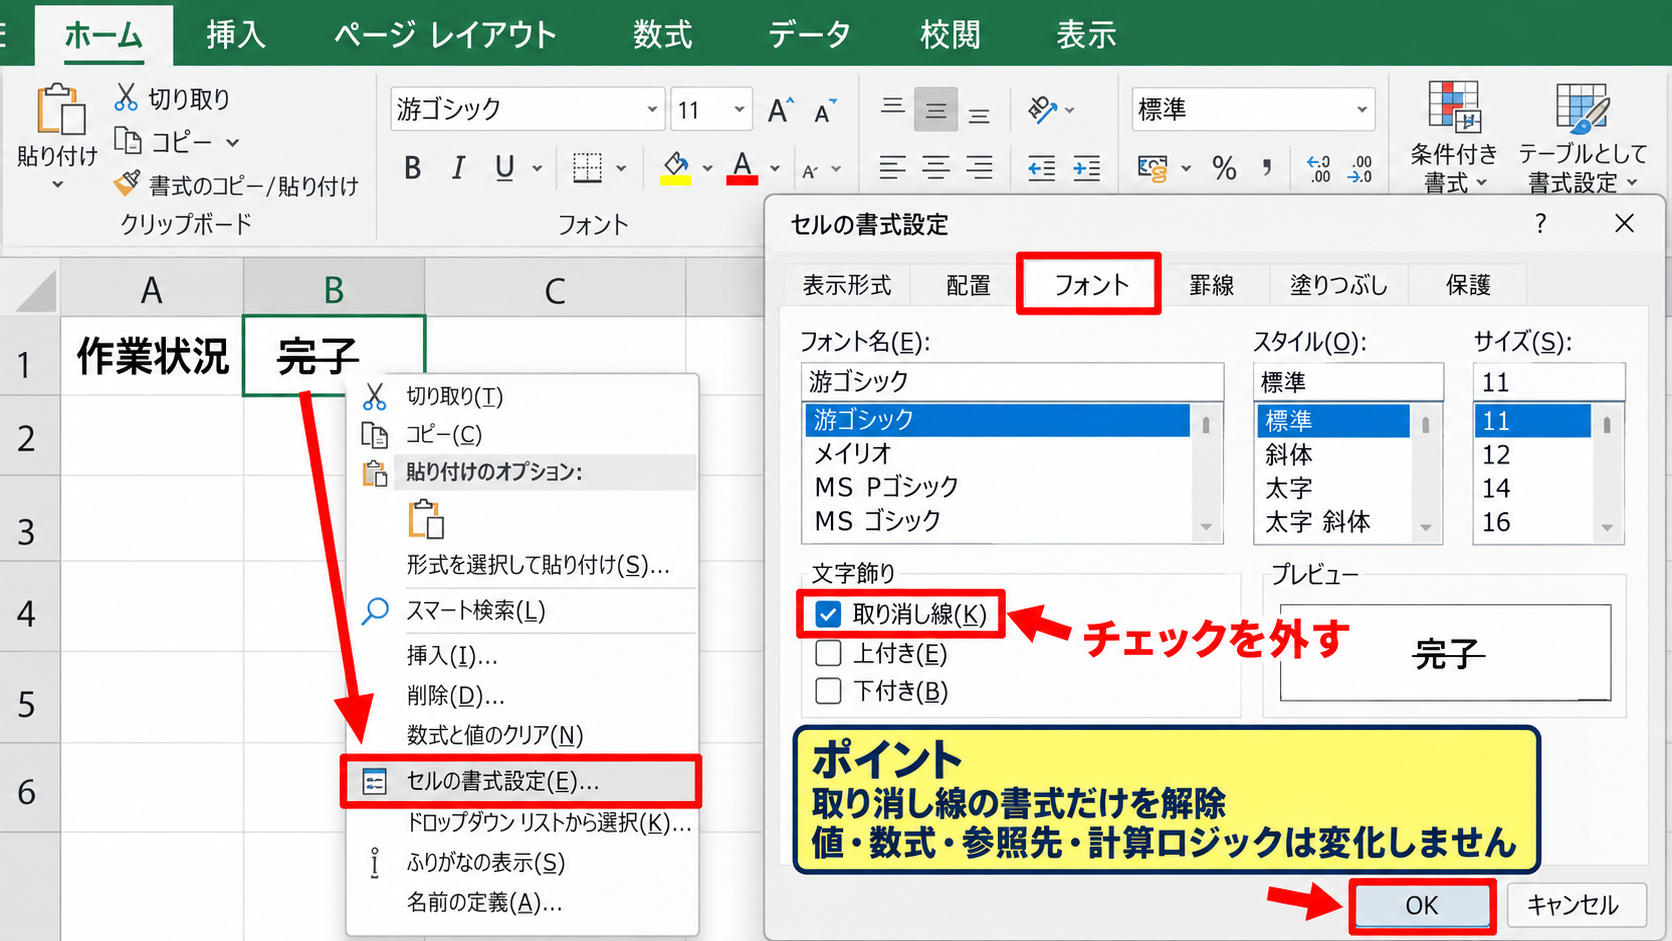Open the 罫線 tab in dialog
1672x941 pixels.
coord(1211,285)
